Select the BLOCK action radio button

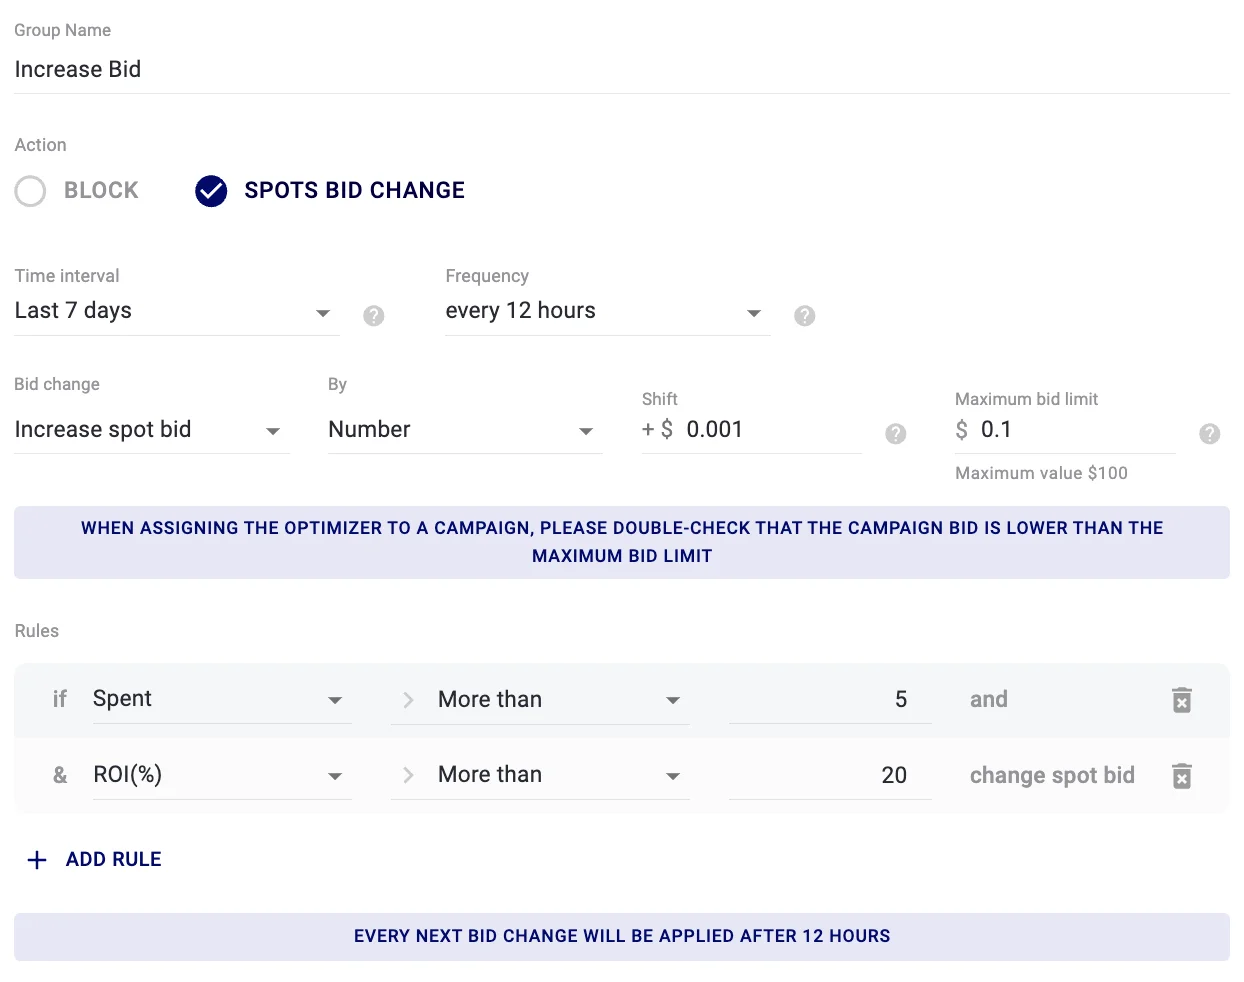coord(30,191)
